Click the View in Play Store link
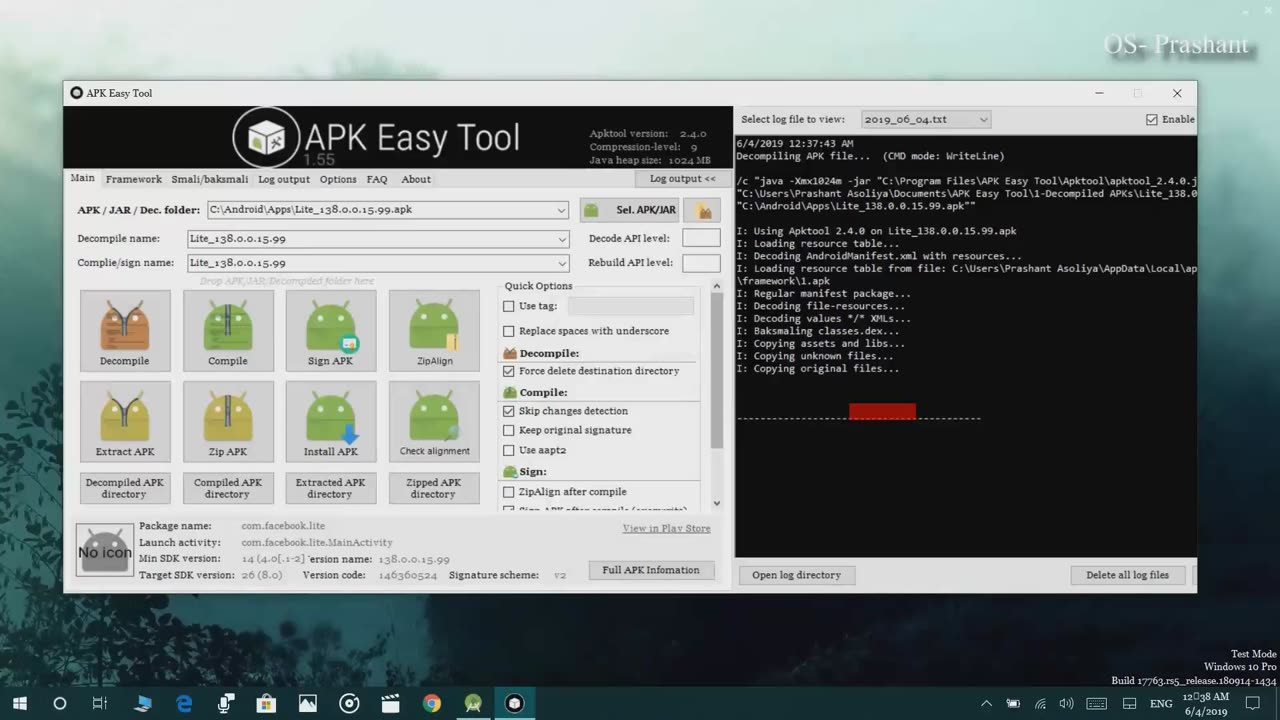This screenshot has width=1280, height=720. (x=667, y=528)
